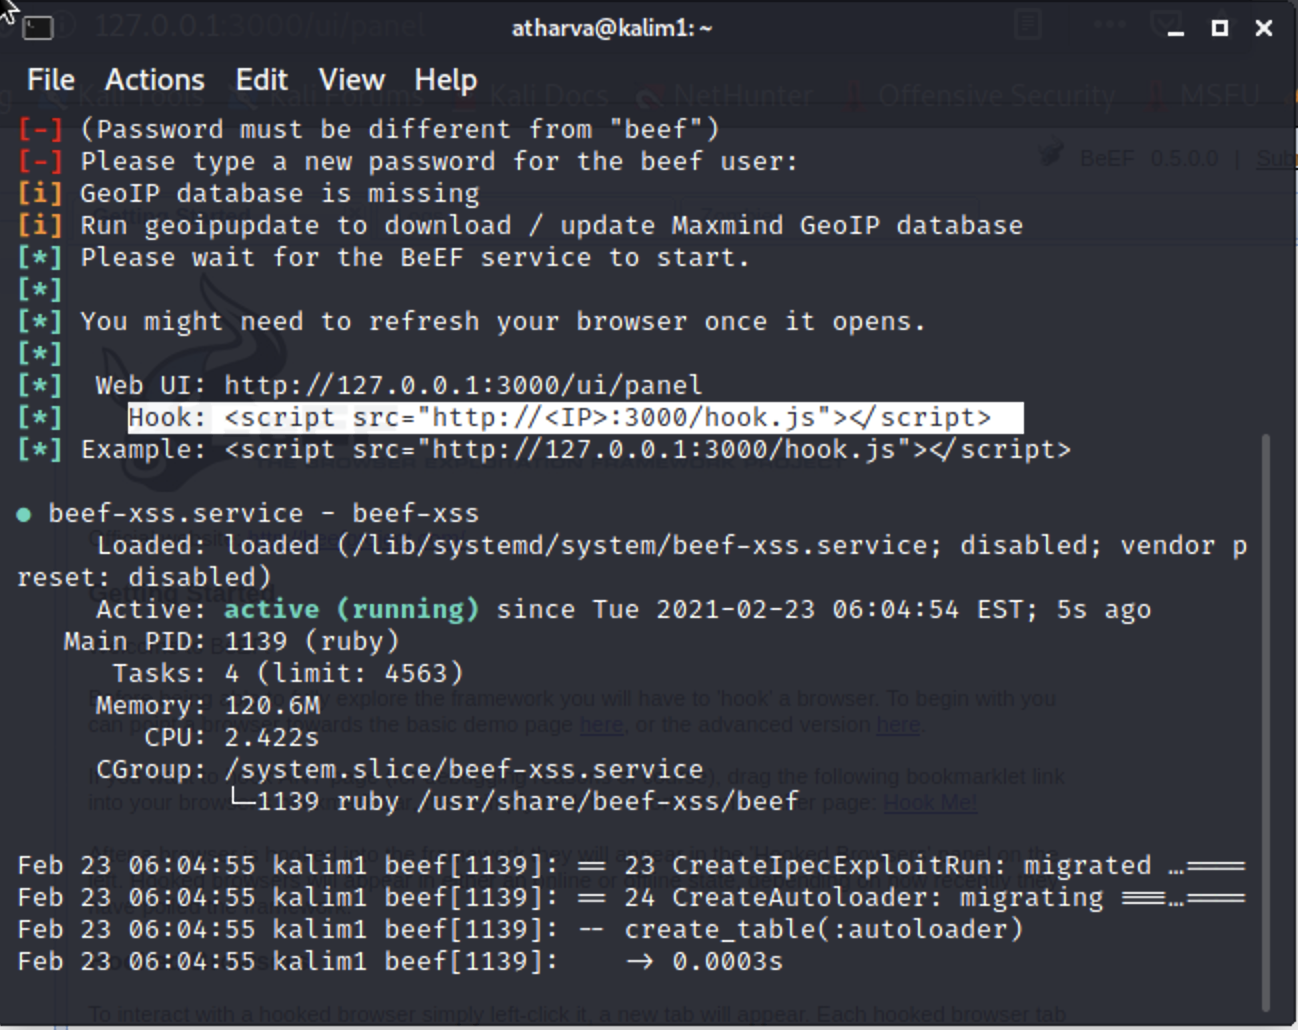The height and width of the screenshot is (1030, 1298).
Task: Click 'CGroup: /system.slice/beef-xss.service' line
Action: coord(400,769)
